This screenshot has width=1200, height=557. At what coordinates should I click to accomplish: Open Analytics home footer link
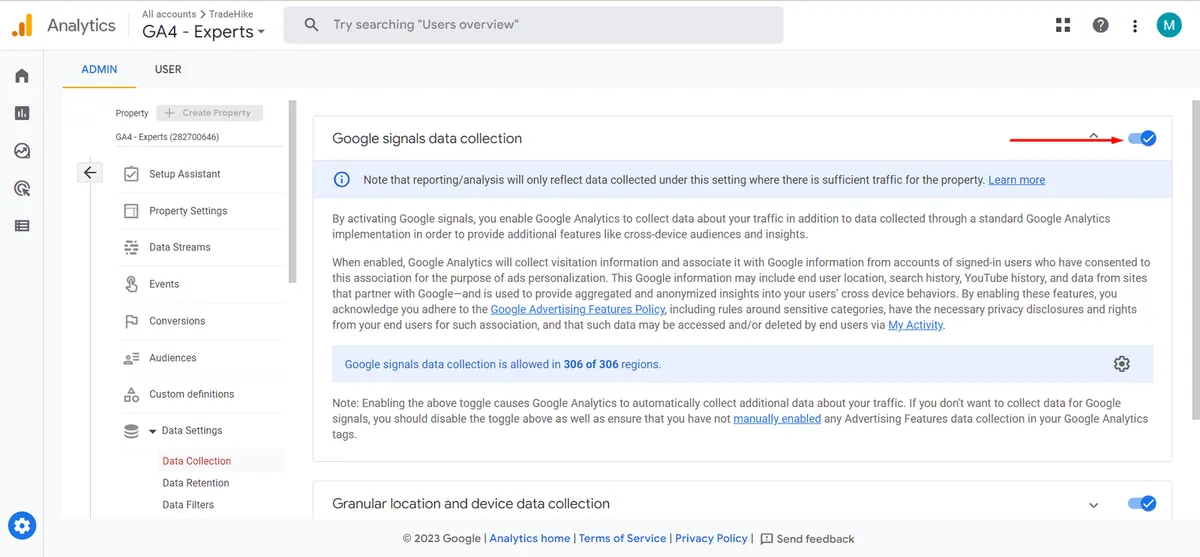click(x=529, y=538)
